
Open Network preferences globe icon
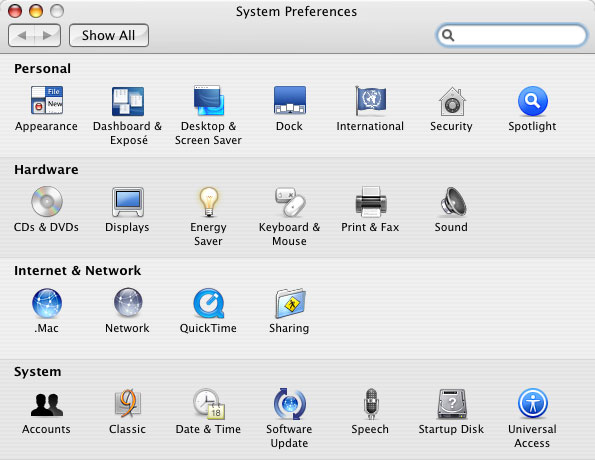click(x=128, y=302)
